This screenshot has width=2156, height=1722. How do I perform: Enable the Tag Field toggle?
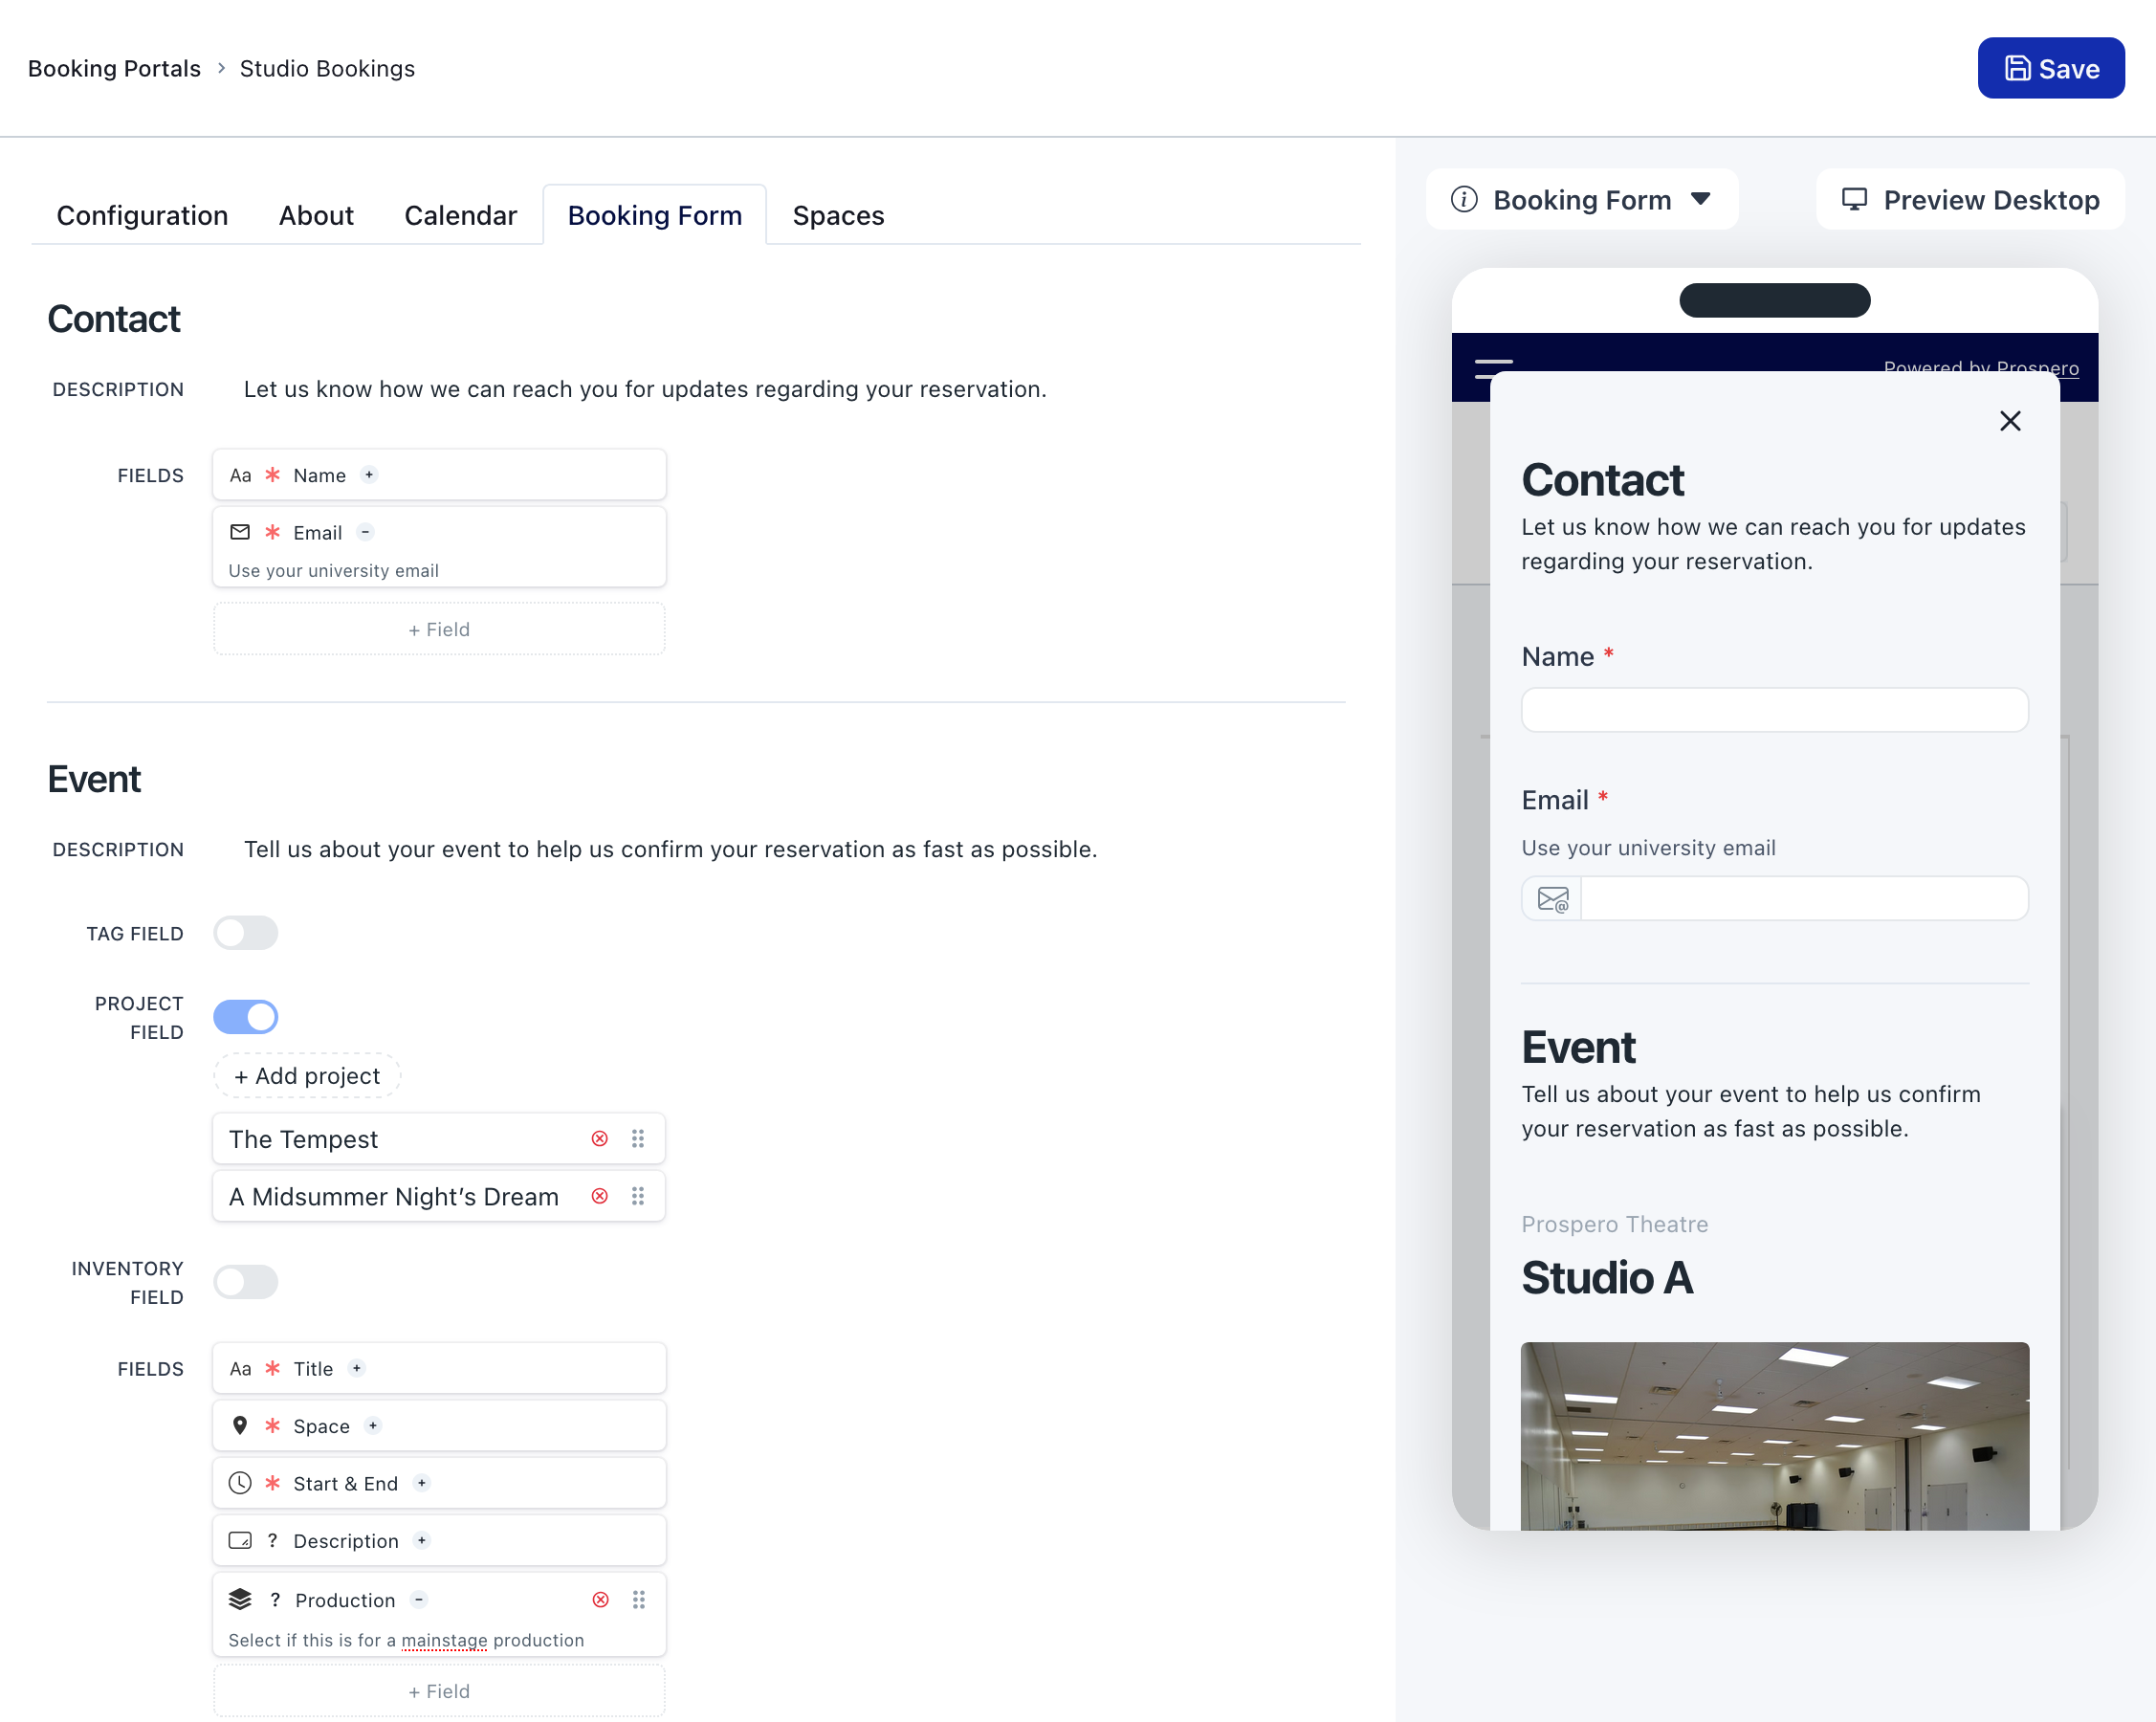pyautogui.click(x=246, y=933)
